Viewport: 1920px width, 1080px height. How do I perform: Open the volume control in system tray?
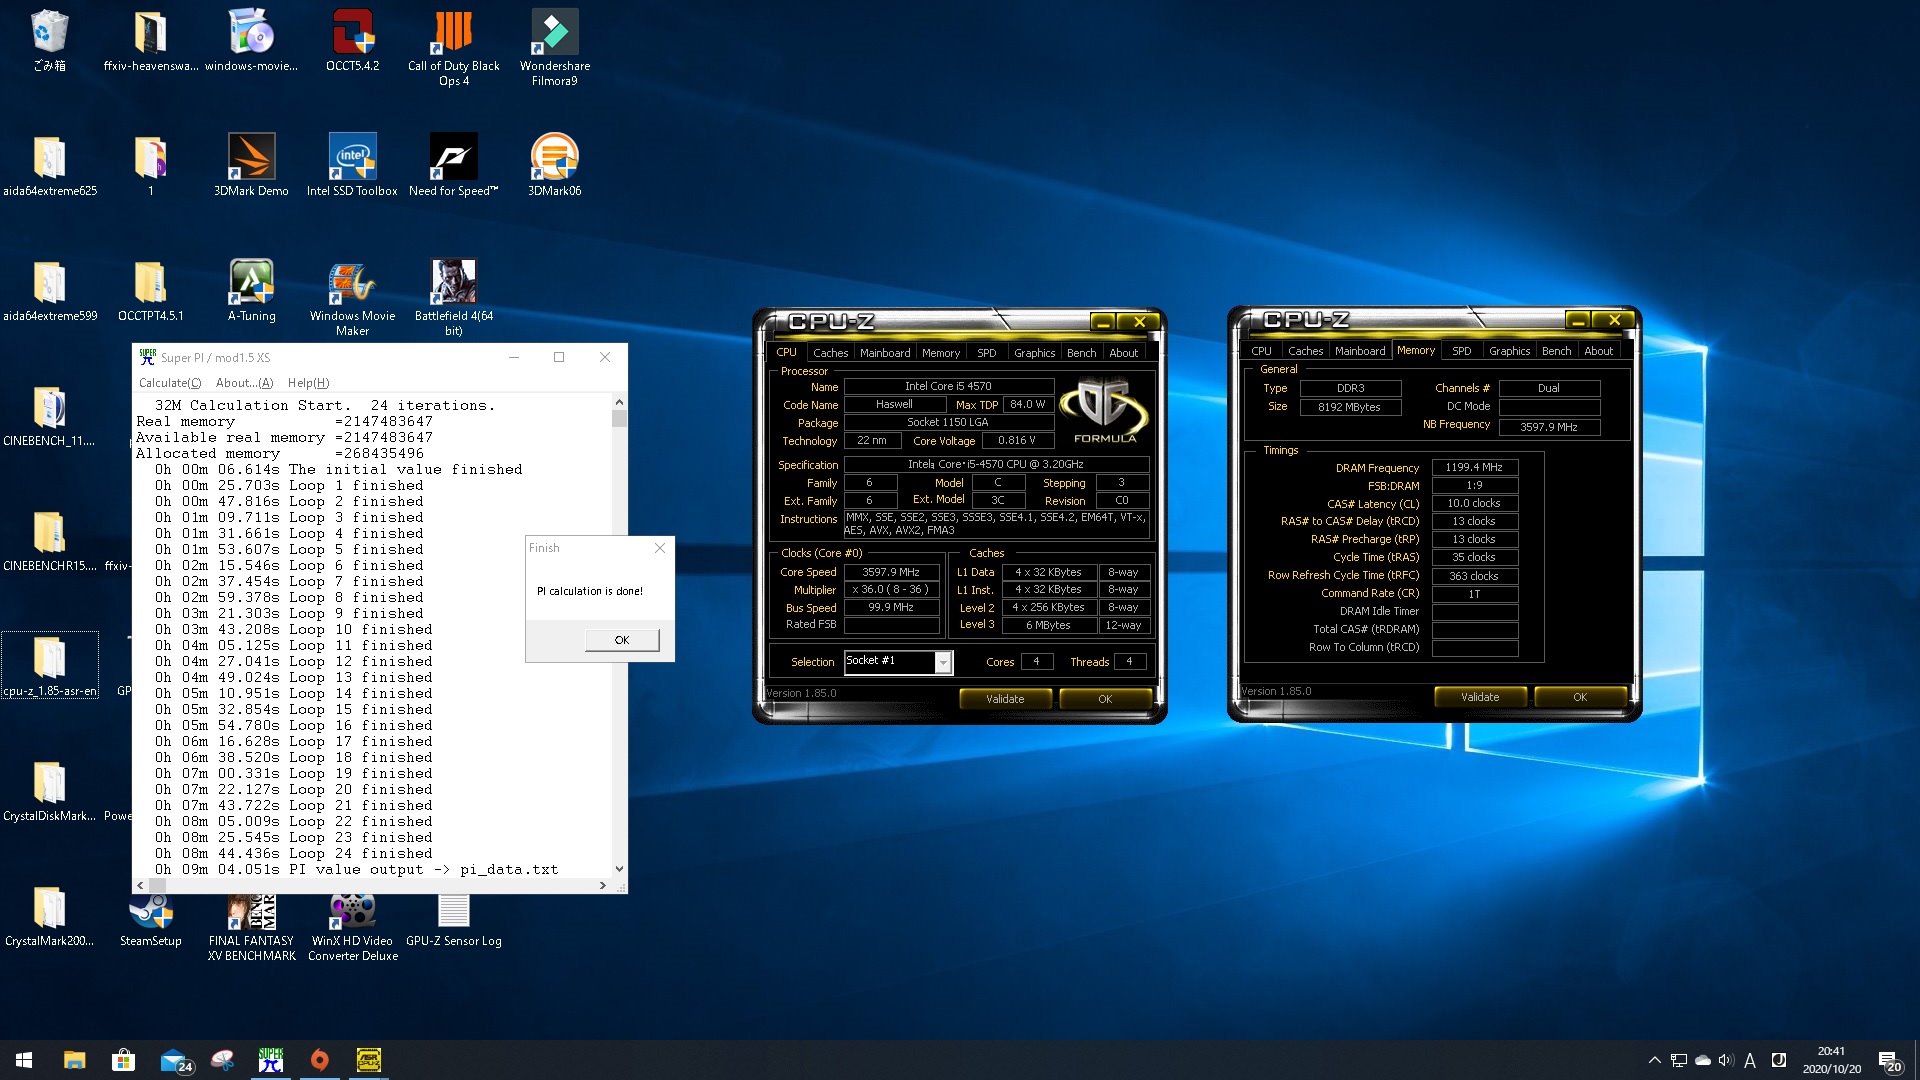tap(1726, 1060)
